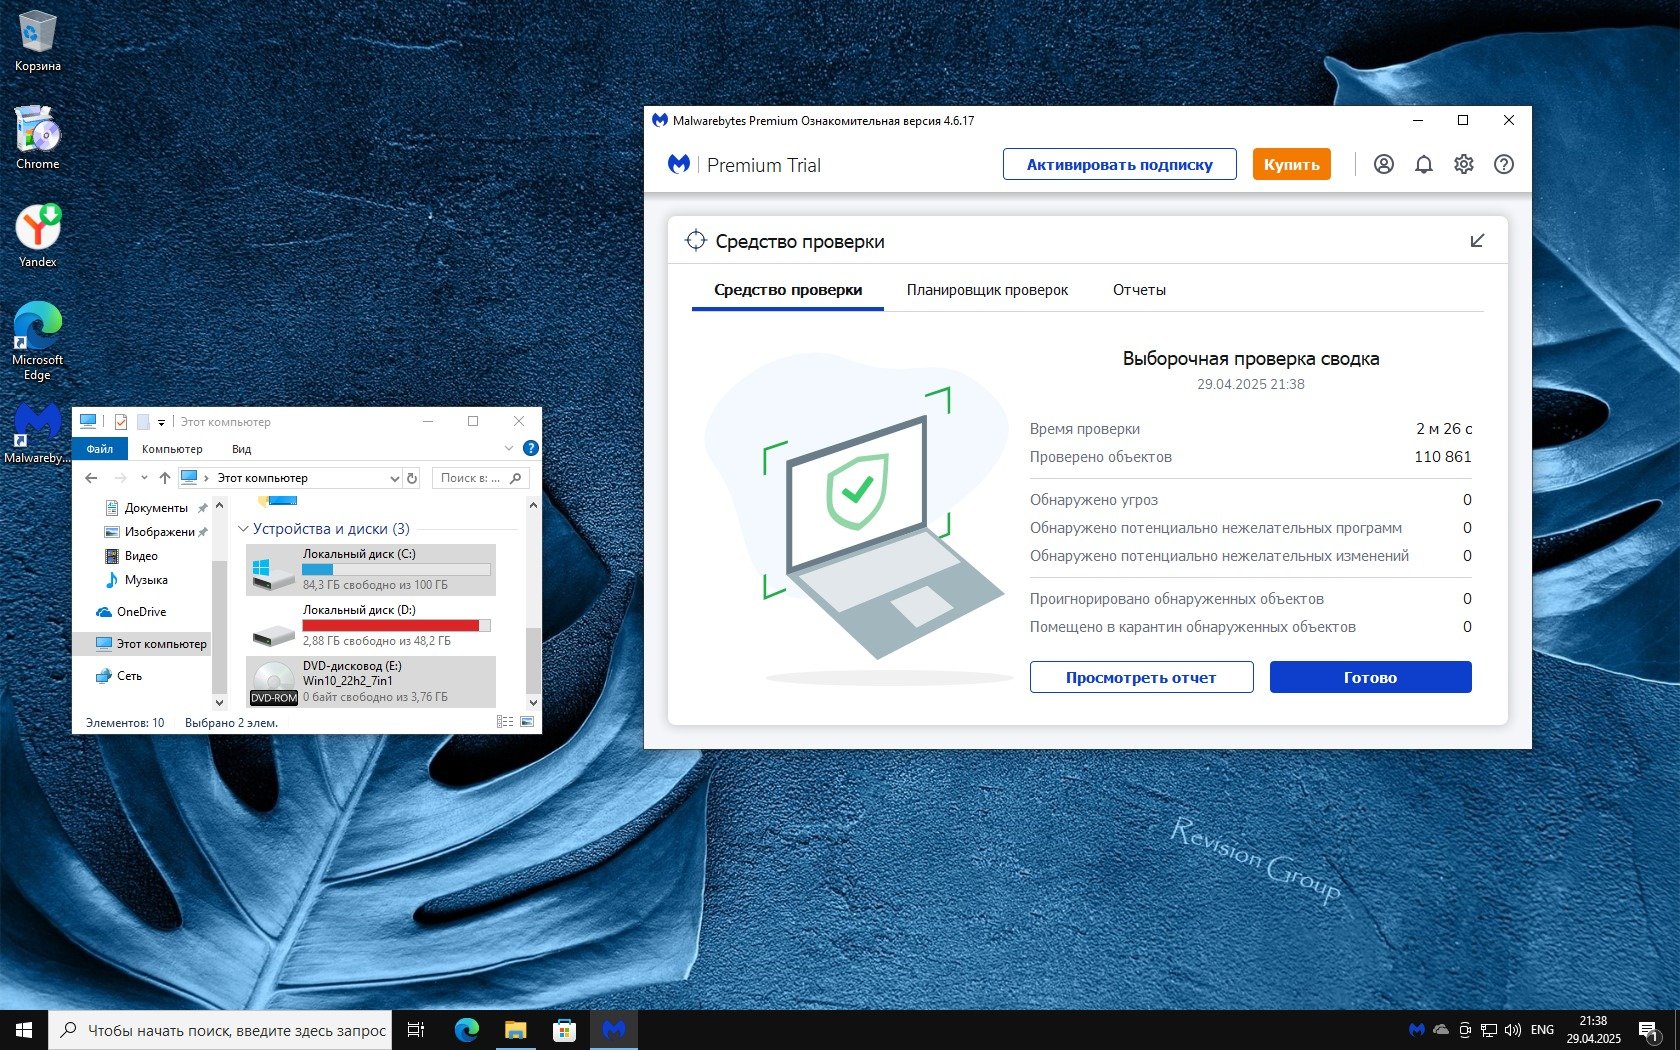The image size is (1680, 1050).
Task: Open Malwarebytes settings gear
Action: 1463,164
